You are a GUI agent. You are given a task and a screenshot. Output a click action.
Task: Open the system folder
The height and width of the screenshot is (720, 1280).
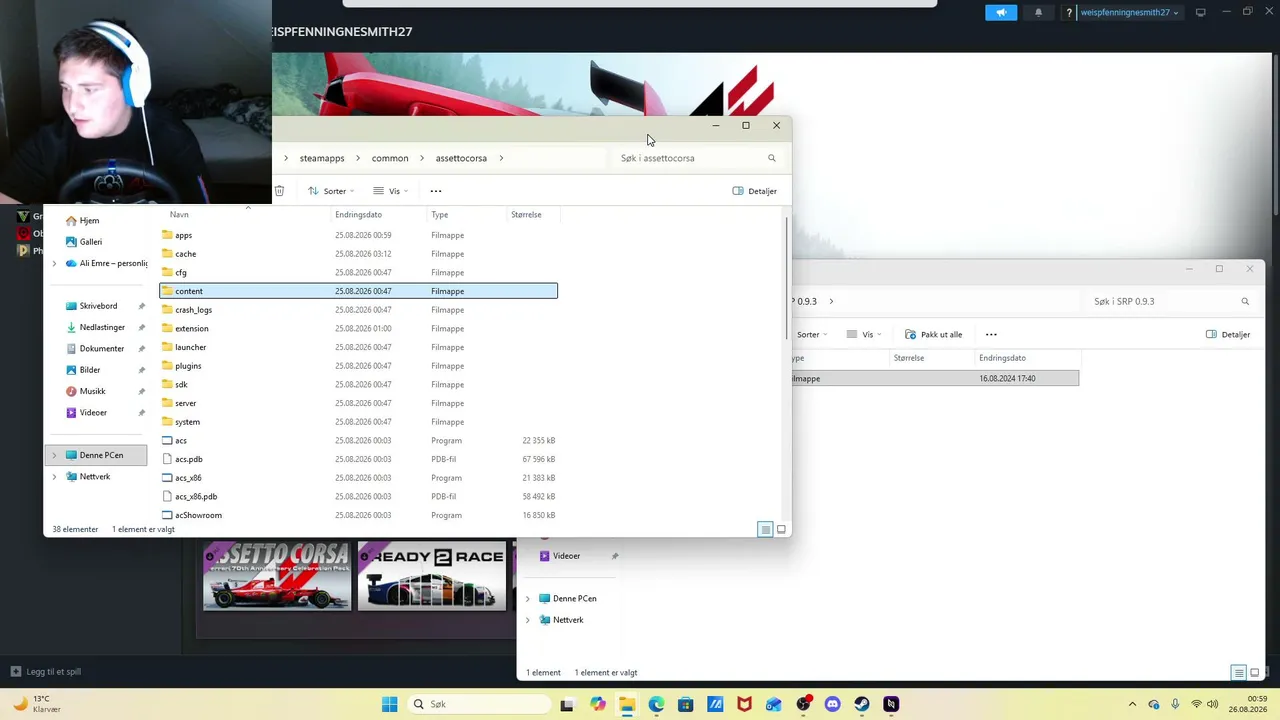click(x=358, y=422)
